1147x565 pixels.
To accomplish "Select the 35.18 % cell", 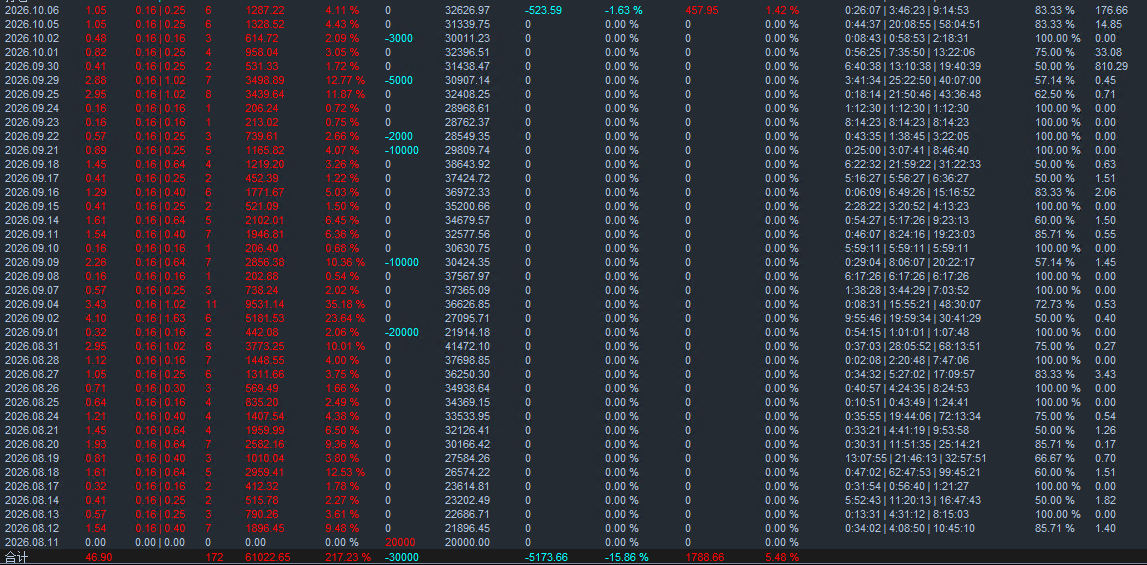I will point(345,304).
